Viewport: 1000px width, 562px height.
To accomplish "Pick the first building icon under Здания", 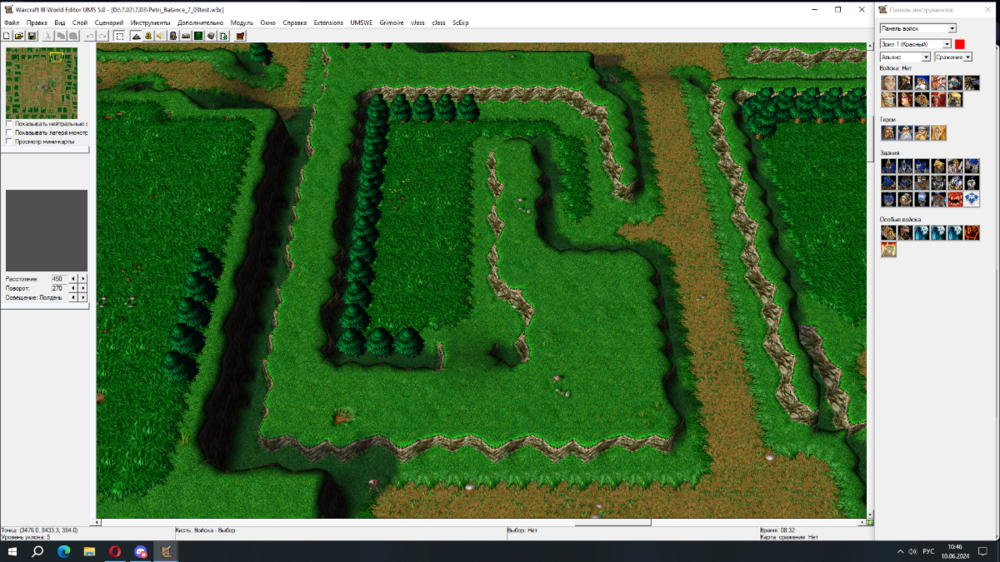I will click(x=889, y=166).
